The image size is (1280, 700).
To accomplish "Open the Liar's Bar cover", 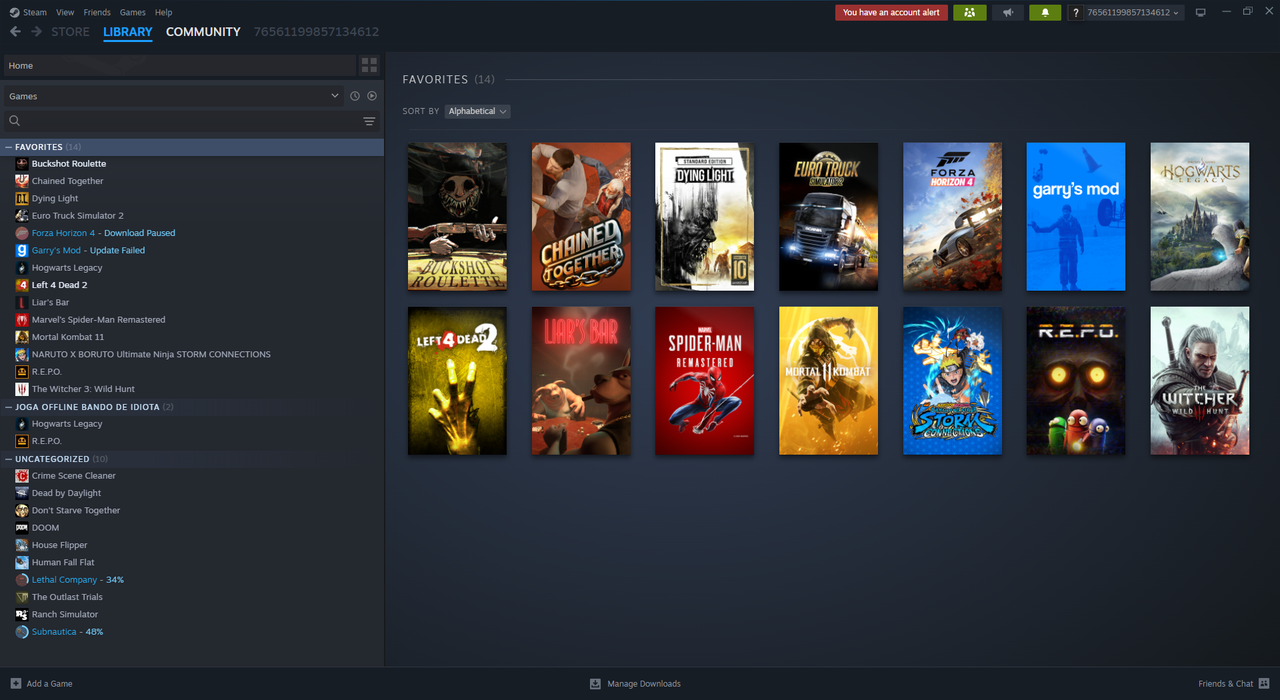I will 581,381.
